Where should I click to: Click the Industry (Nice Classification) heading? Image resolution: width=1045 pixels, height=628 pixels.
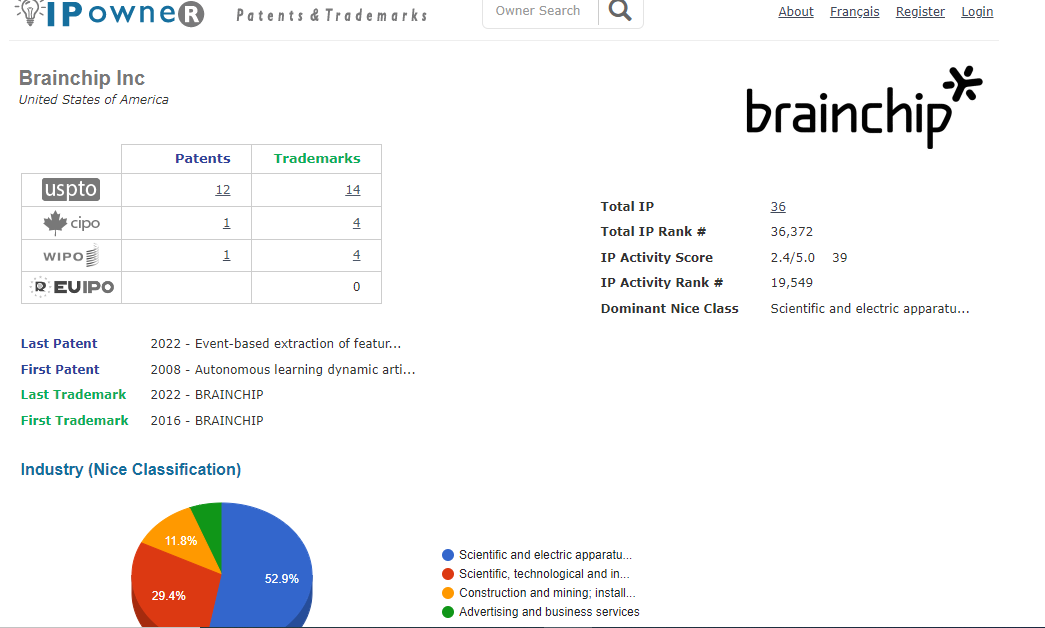pyautogui.click(x=131, y=469)
